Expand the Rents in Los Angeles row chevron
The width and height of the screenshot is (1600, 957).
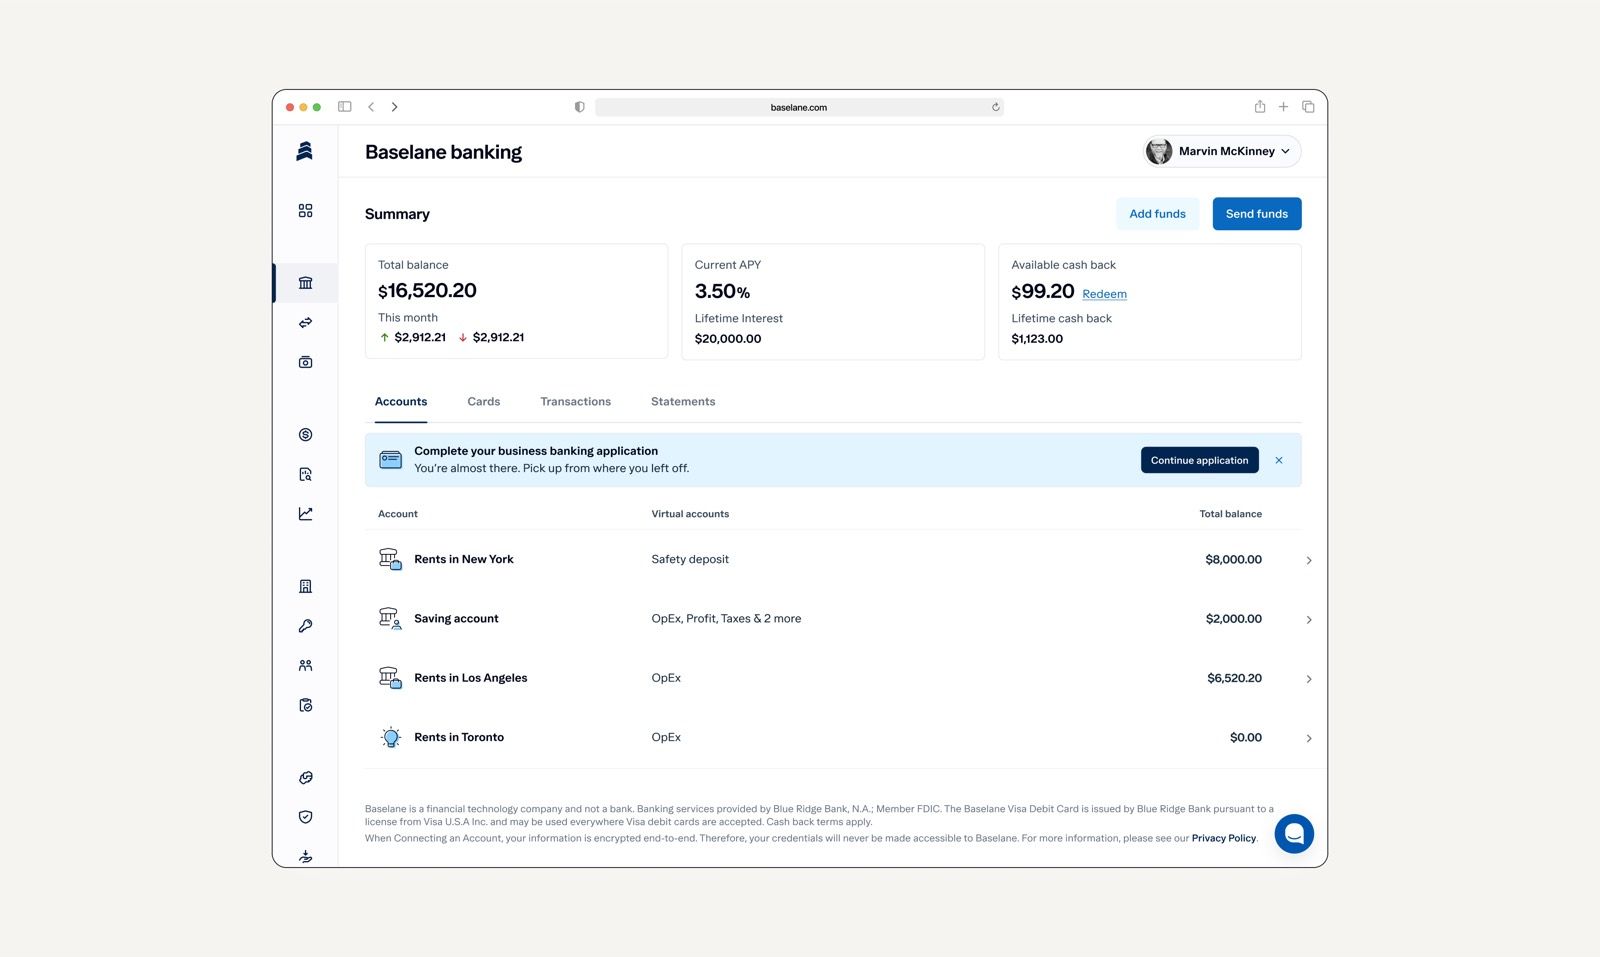pos(1308,679)
